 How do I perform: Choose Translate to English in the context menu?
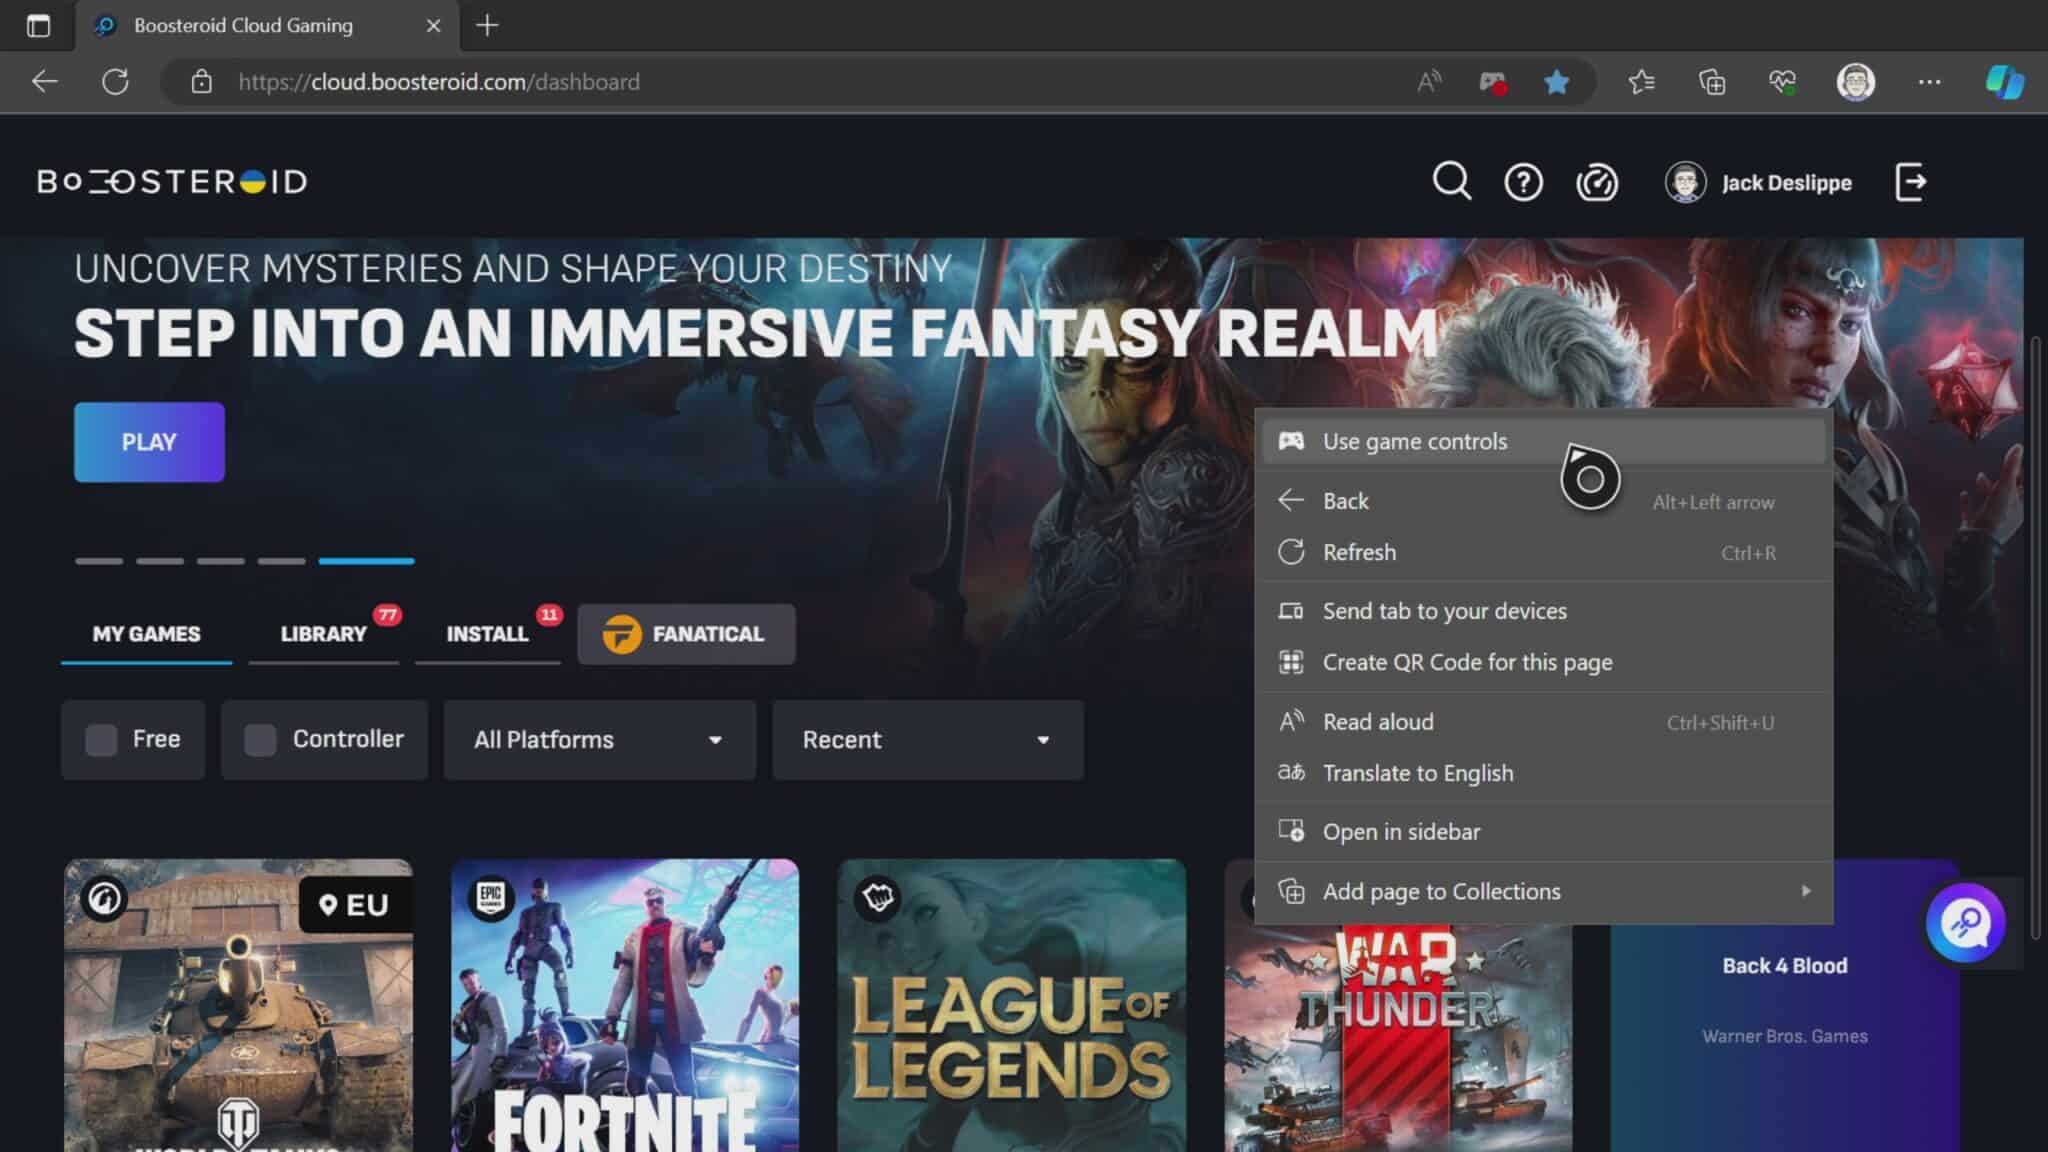tap(1419, 772)
